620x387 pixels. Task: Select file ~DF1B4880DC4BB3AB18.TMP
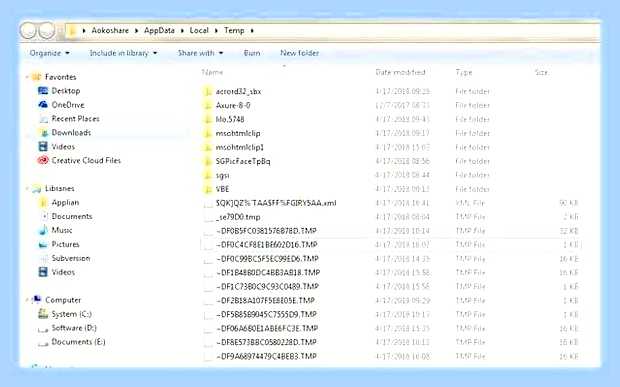(x=268, y=273)
